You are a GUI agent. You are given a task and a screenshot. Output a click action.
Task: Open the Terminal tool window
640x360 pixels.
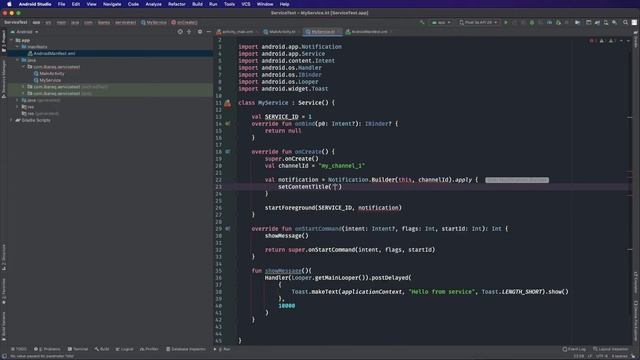(x=78, y=349)
